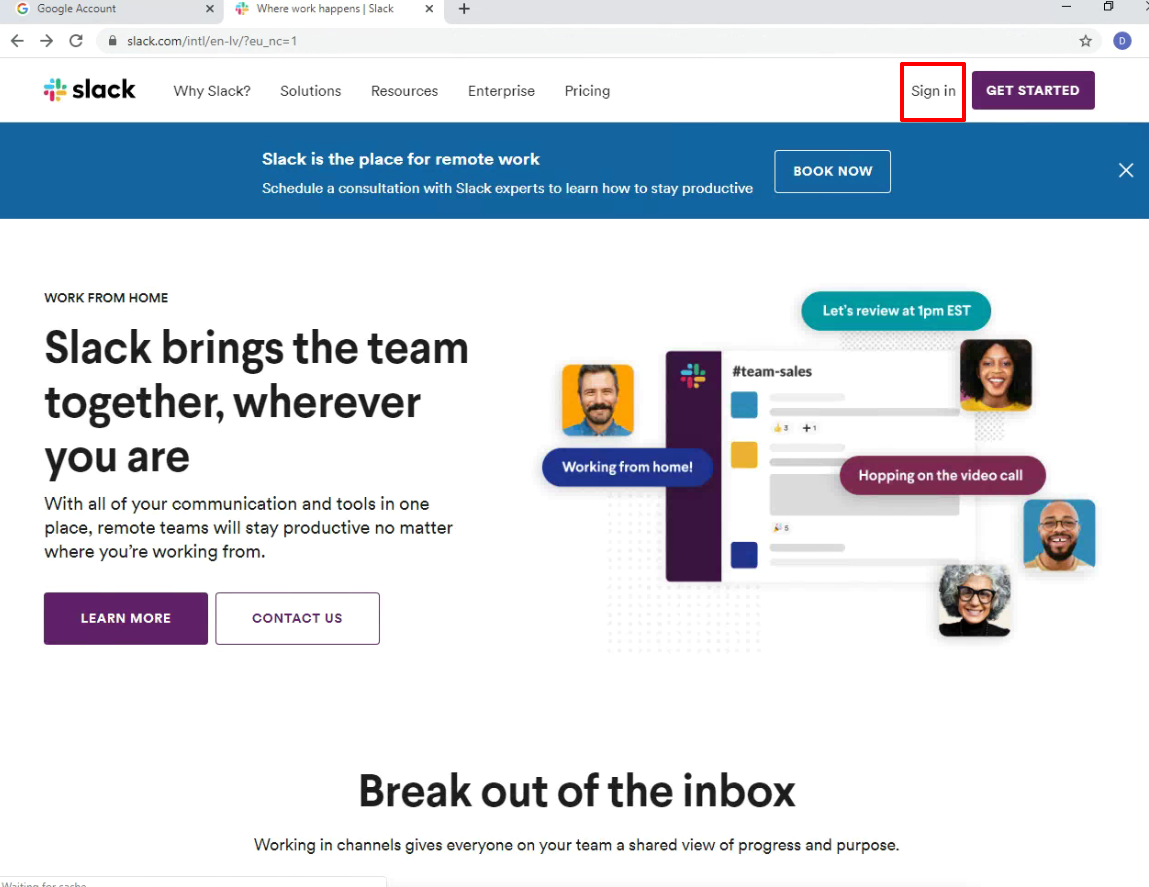Viewport: 1149px width, 887px height.
Task: Click the Slack logo in header
Action: click(90, 90)
